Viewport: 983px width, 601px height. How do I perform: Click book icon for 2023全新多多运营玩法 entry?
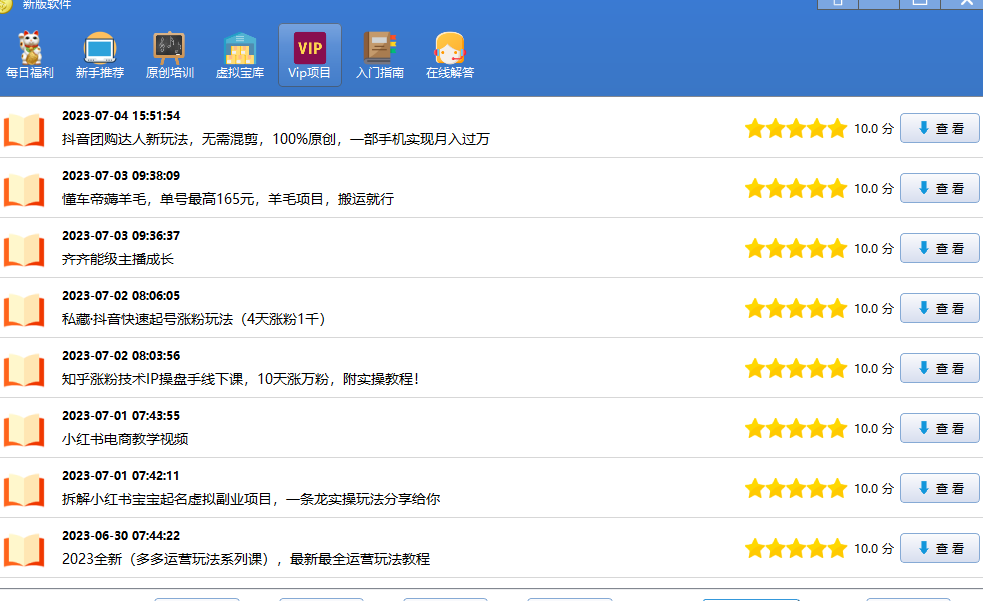coord(24,551)
